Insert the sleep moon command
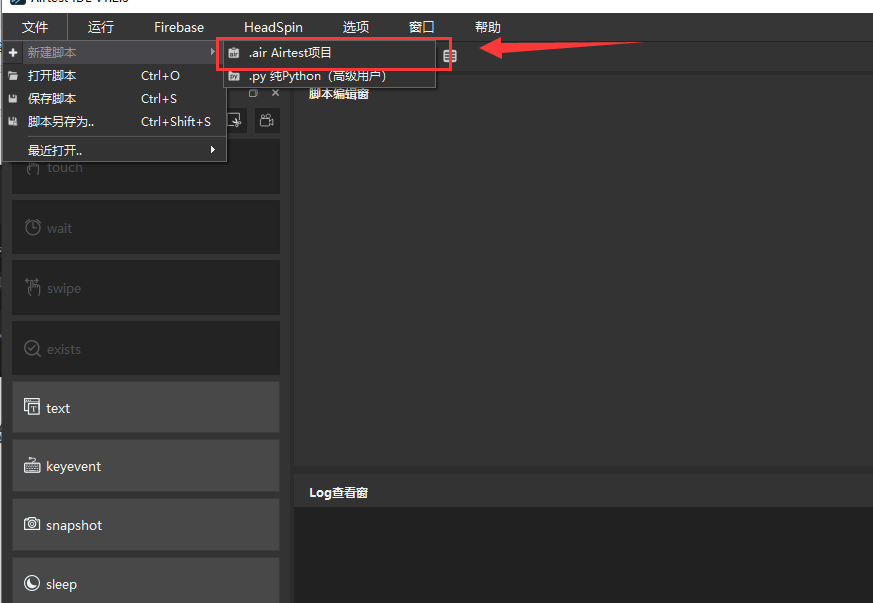 pyautogui.click(x=146, y=580)
